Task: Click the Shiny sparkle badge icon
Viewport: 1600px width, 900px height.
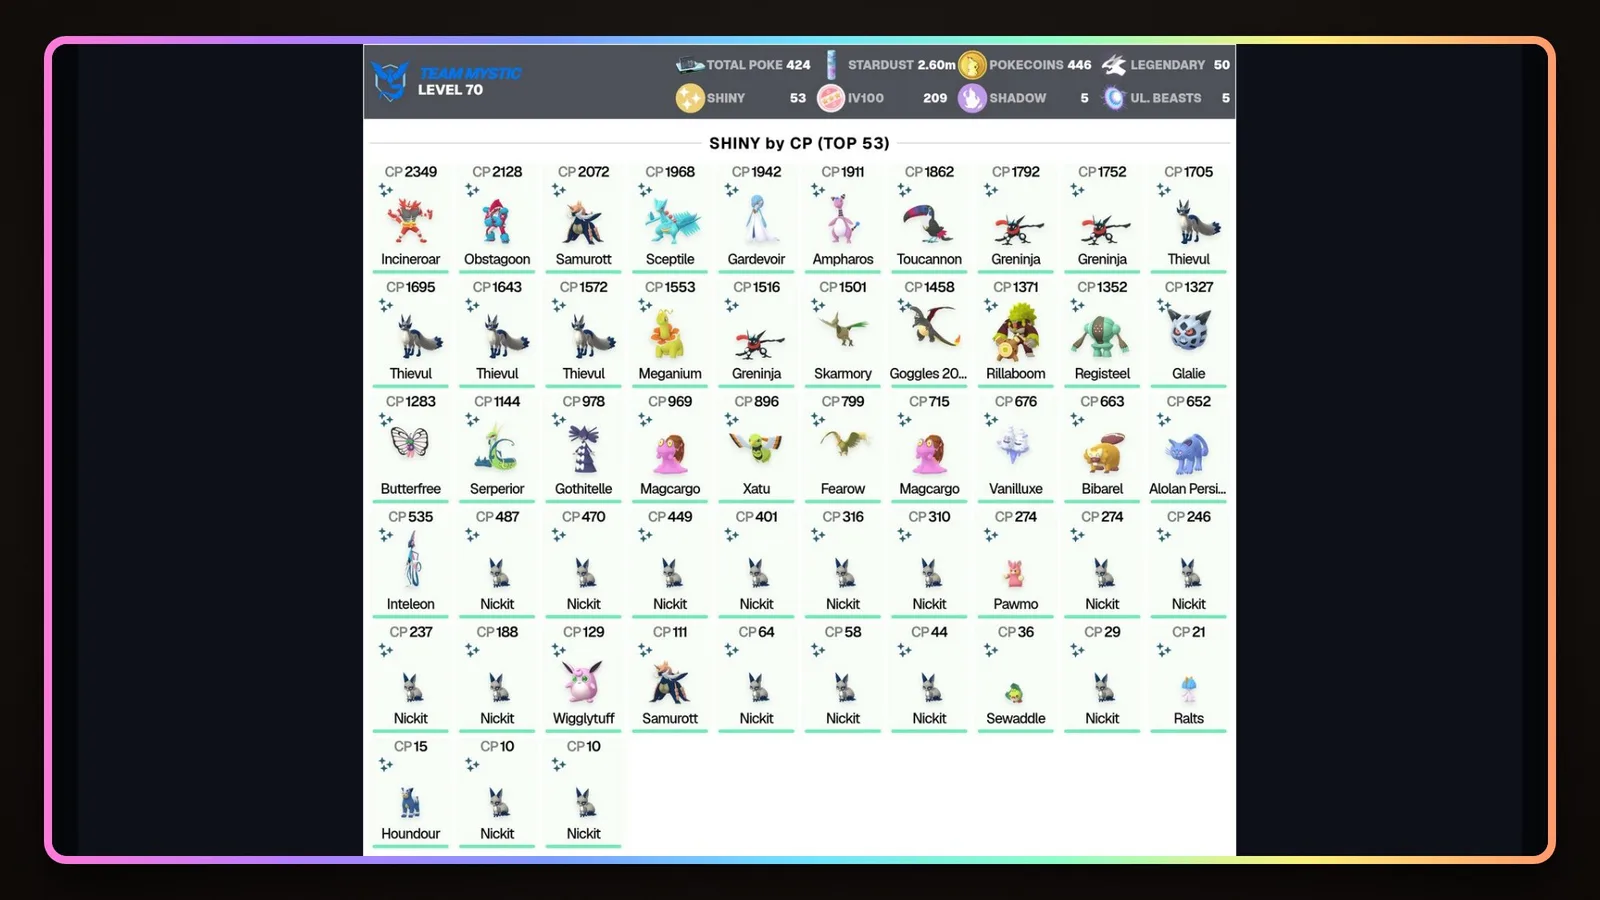Action: (x=689, y=98)
